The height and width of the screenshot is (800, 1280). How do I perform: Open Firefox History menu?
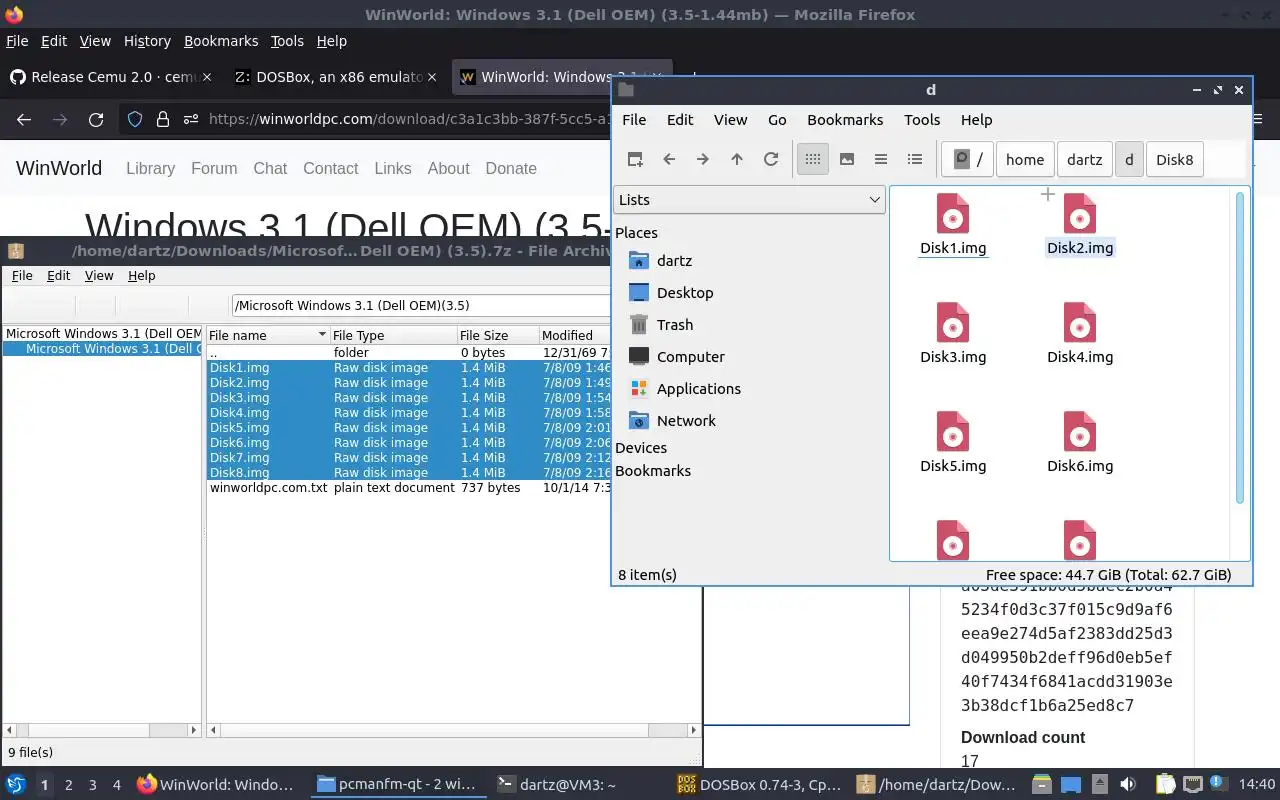147,41
